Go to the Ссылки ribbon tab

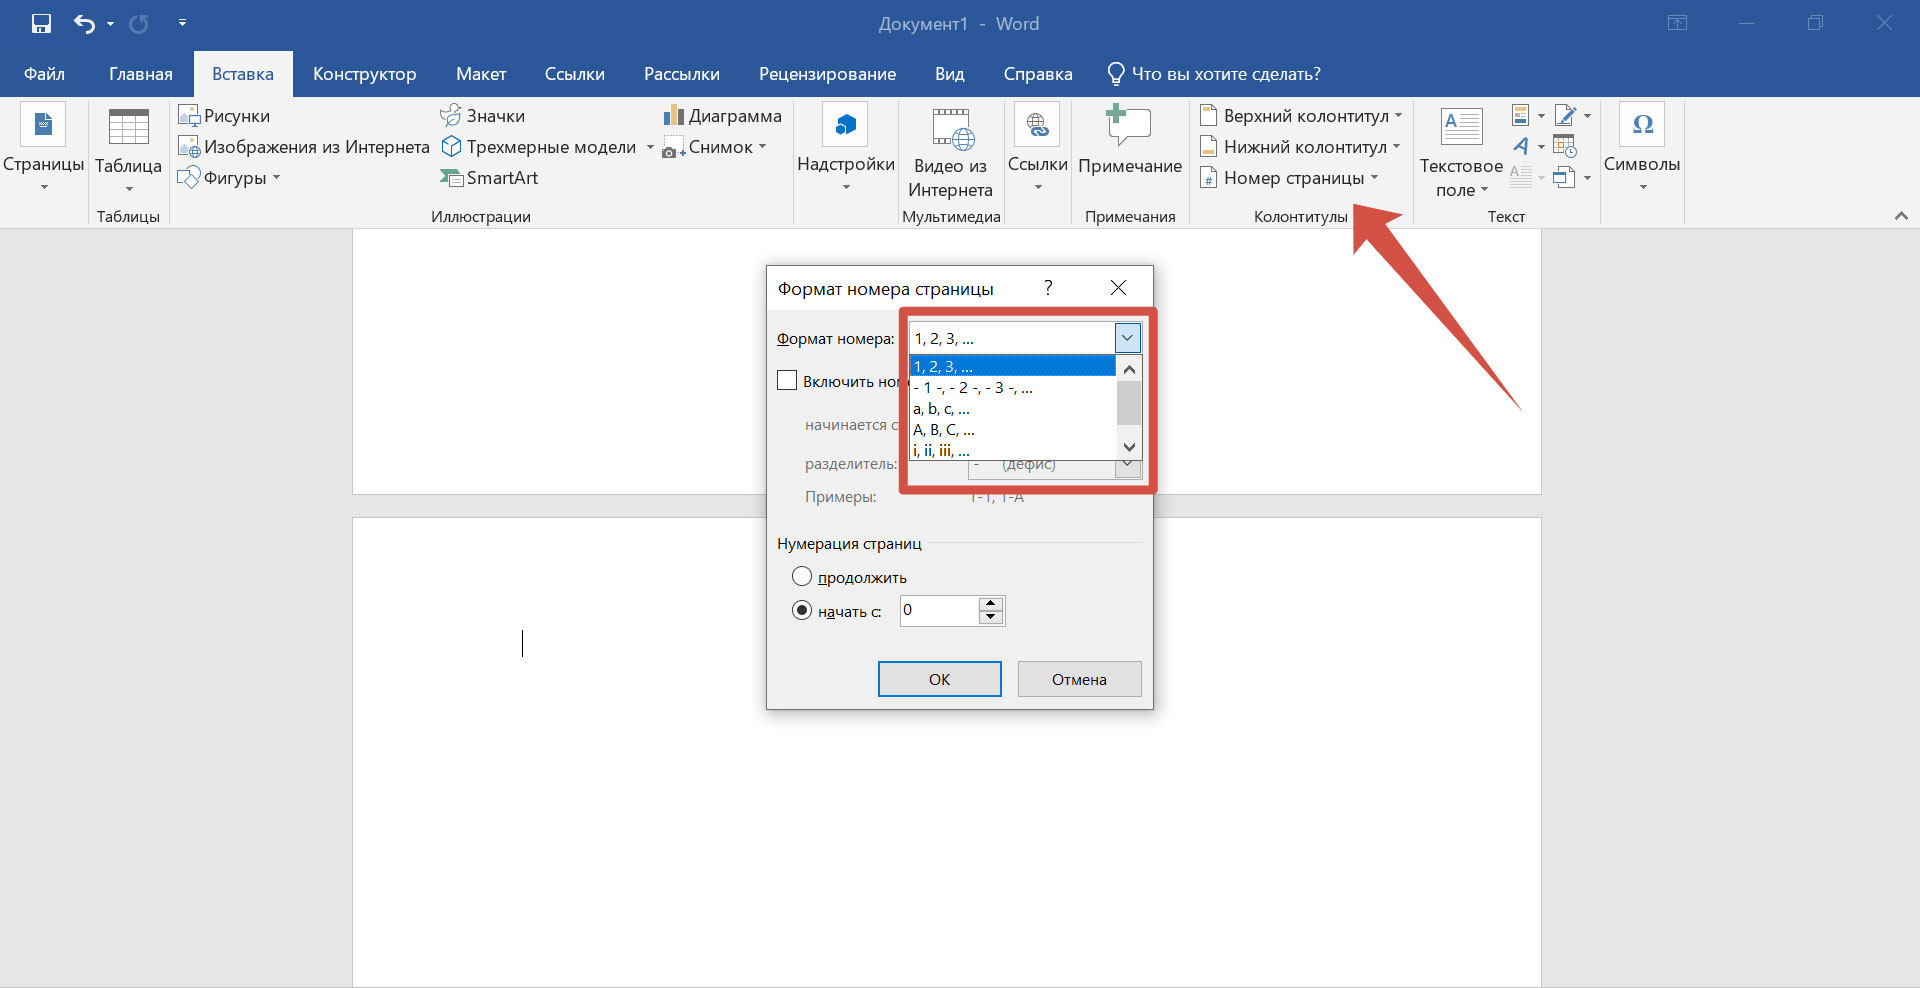point(574,74)
